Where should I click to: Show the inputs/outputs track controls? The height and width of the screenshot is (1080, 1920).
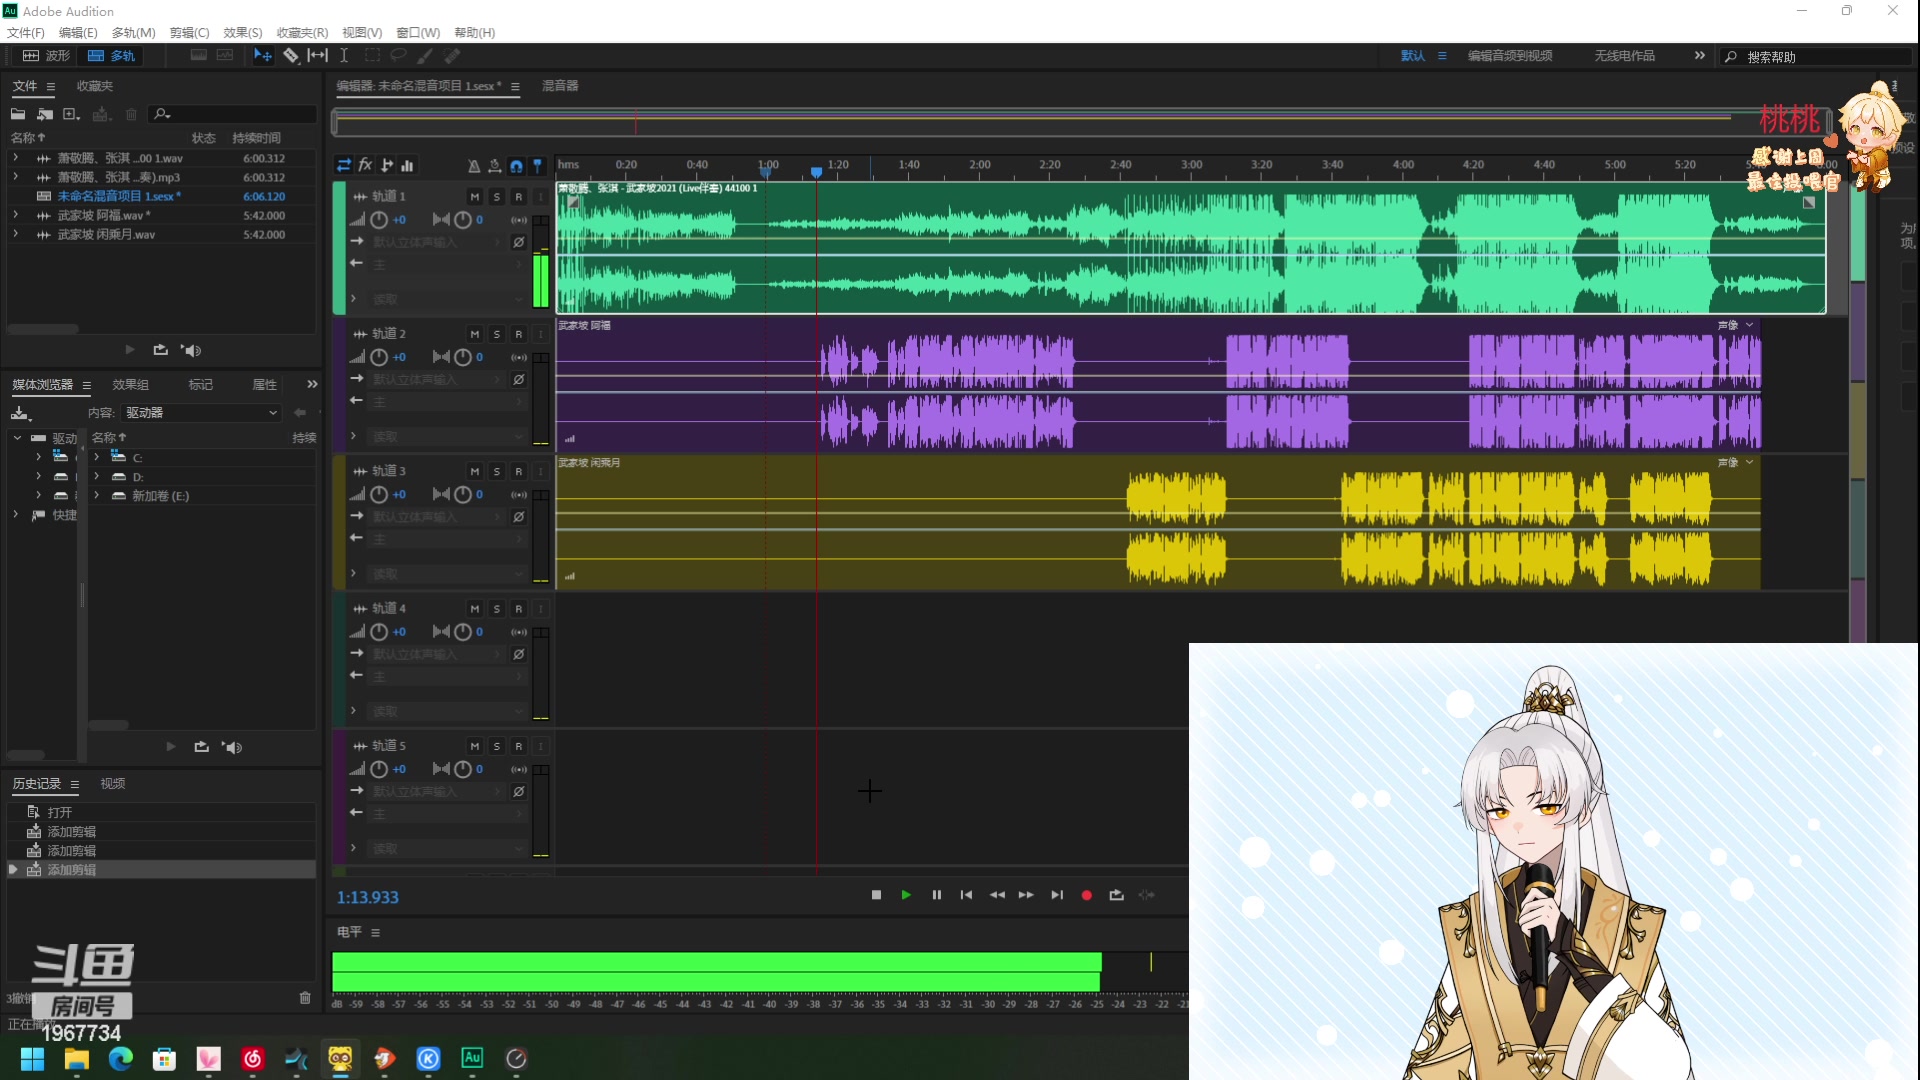pyautogui.click(x=344, y=165)
